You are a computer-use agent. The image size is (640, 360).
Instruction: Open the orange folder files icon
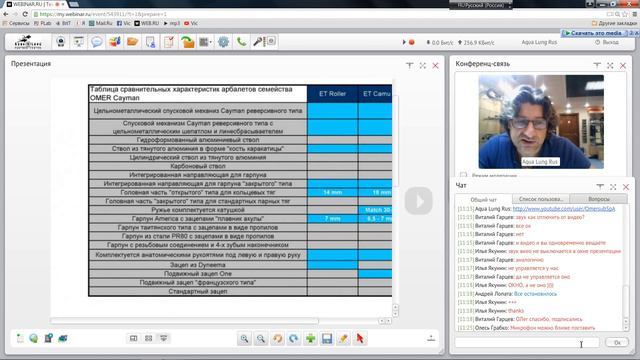(x=133, y=42)
